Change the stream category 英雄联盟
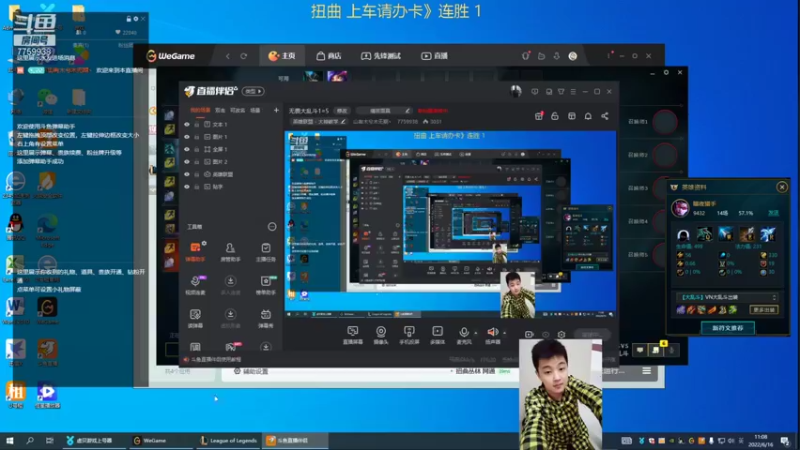 [x=319, y=122]
